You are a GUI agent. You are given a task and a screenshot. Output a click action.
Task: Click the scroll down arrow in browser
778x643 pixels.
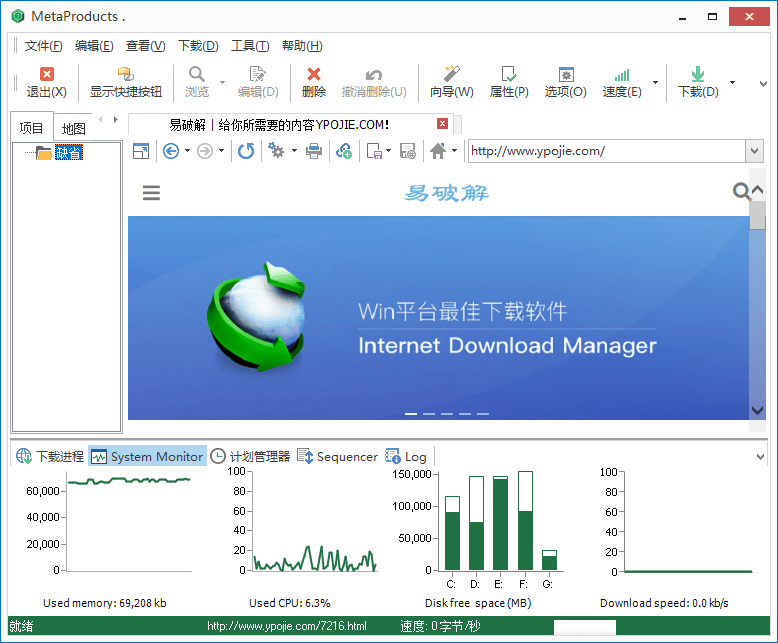point(757,410)
